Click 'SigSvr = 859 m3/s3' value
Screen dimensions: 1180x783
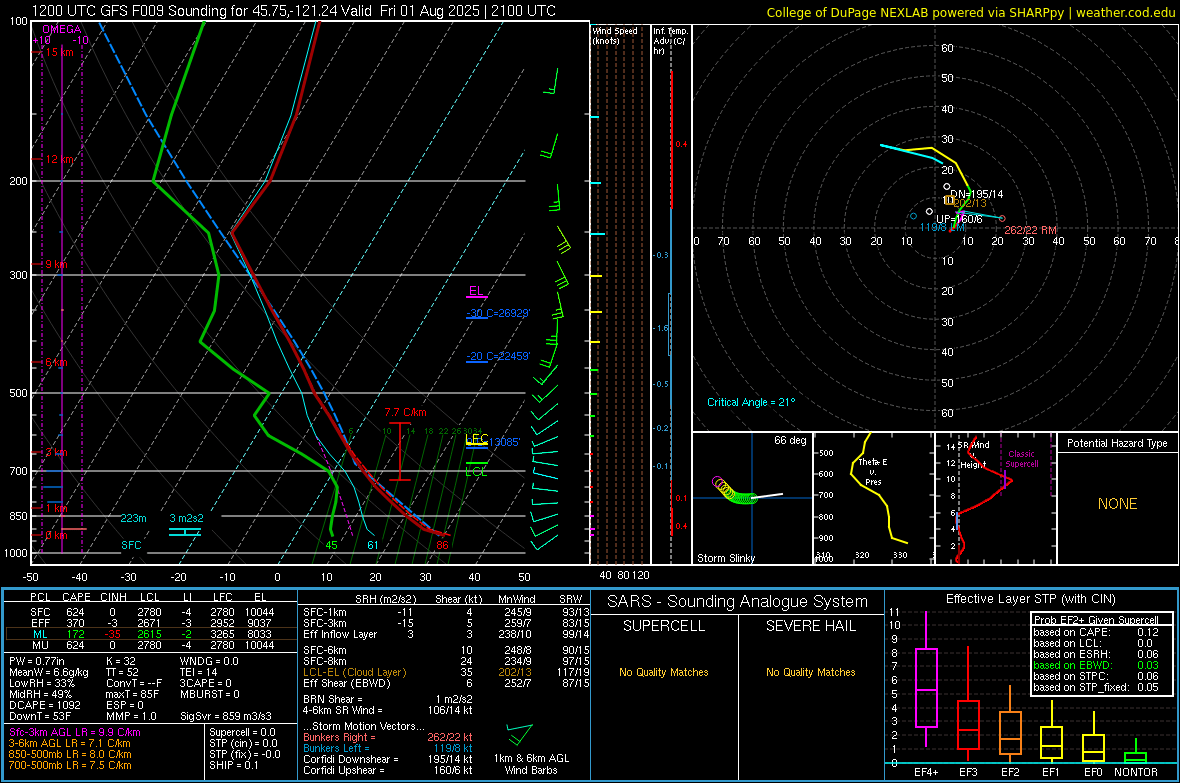(226, 716)
